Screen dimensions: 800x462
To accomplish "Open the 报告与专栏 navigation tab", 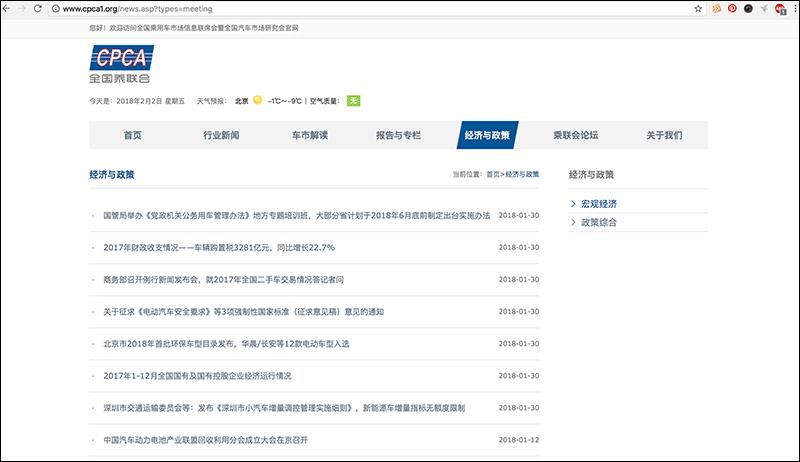I will (x=398, y=135).
